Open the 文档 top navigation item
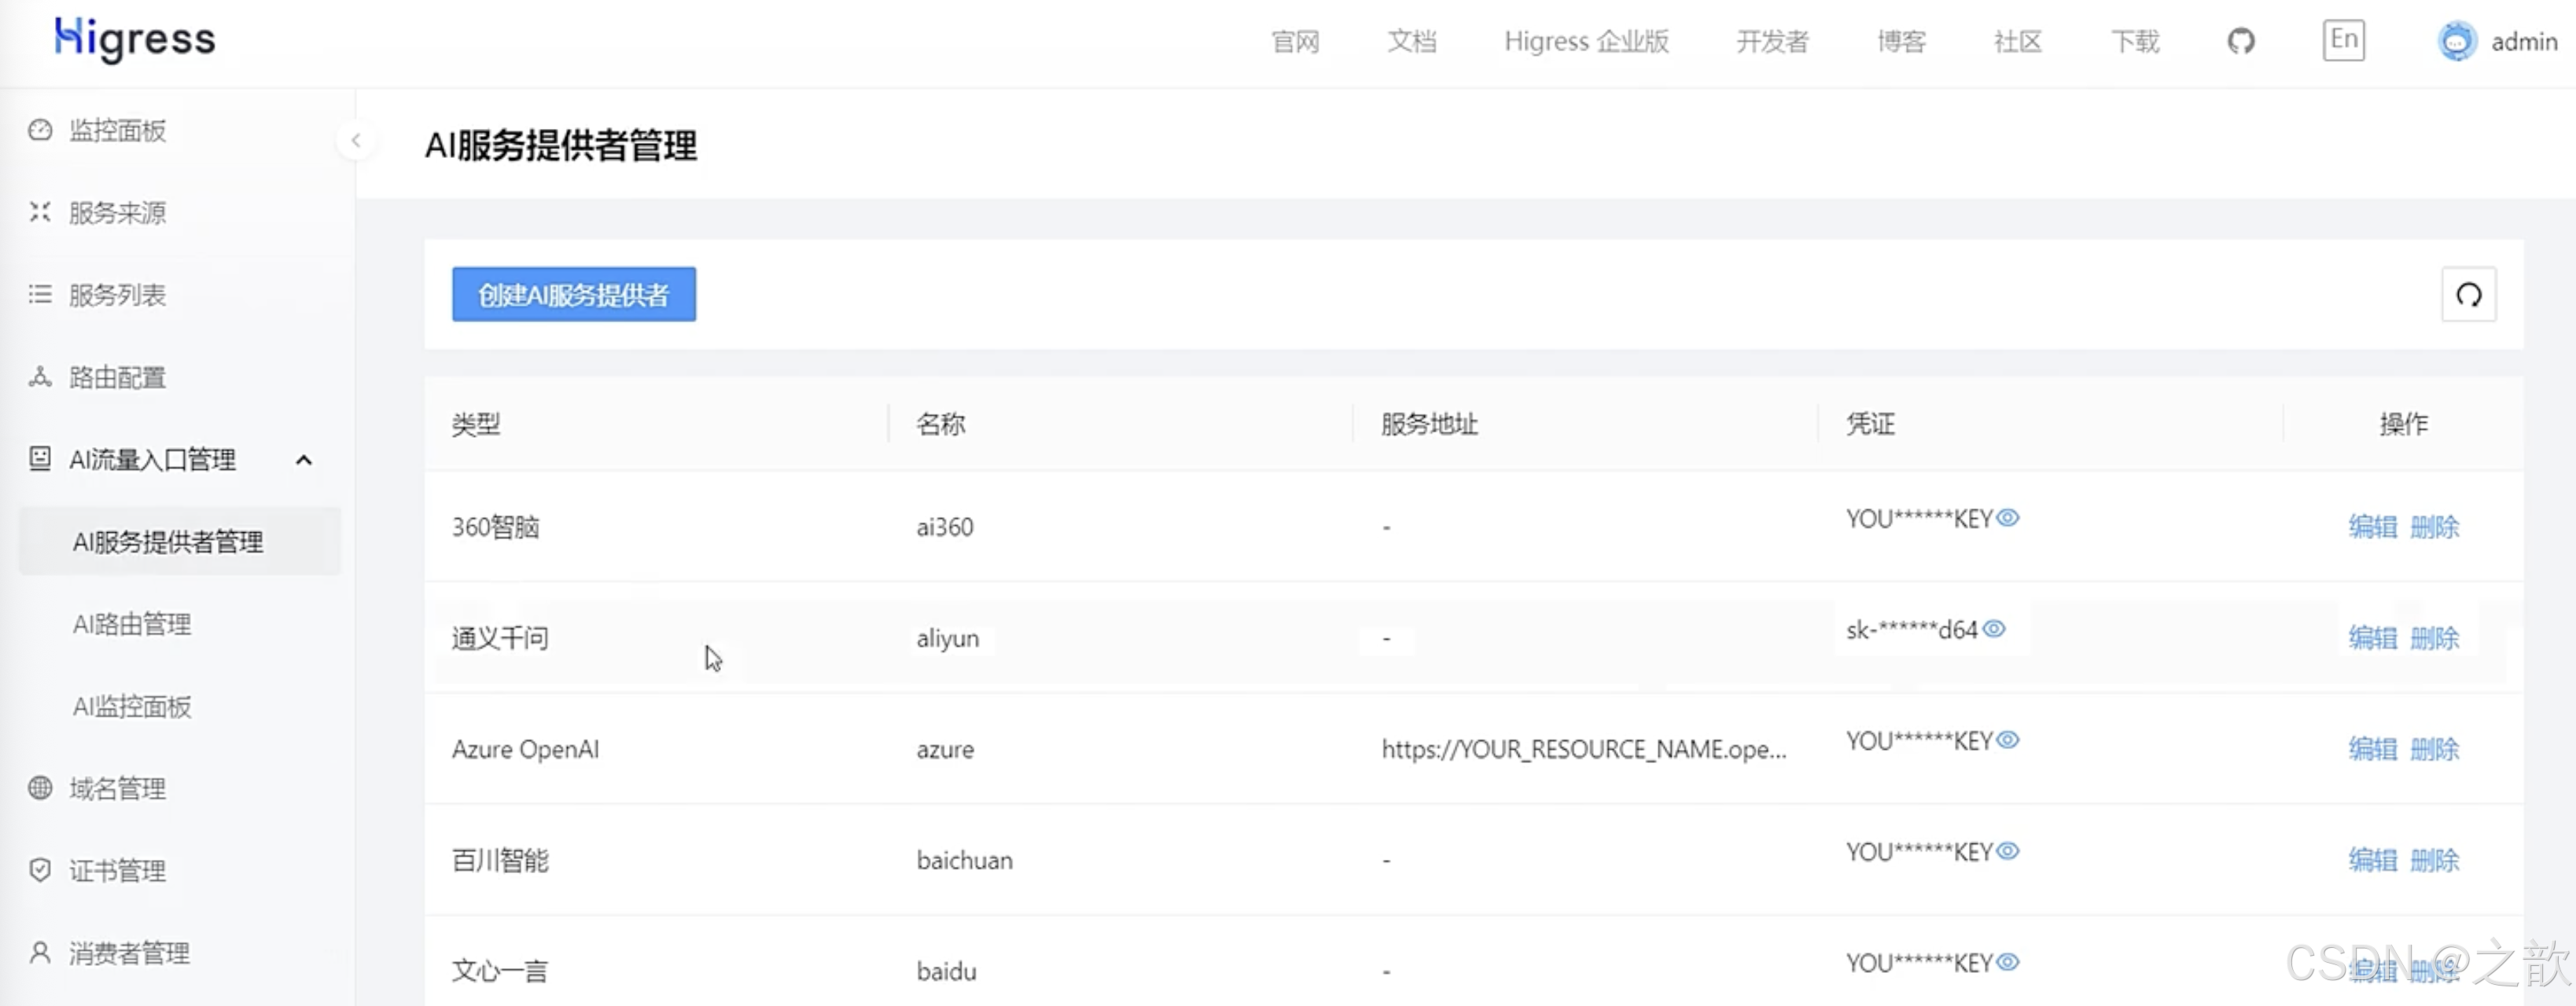The height and width of the screenshot is (1006, 2576). coord(1411,42)
